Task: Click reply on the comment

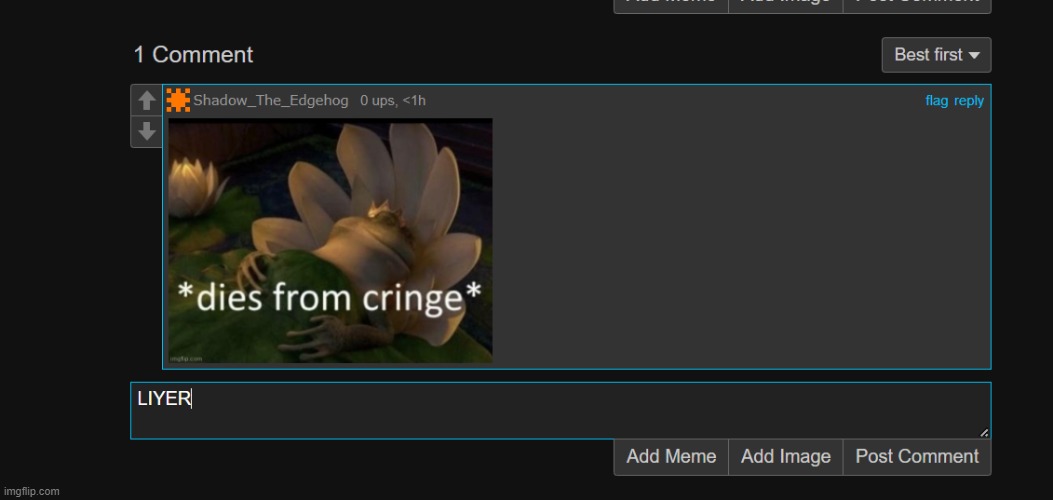Action: [x=969, y=101]
